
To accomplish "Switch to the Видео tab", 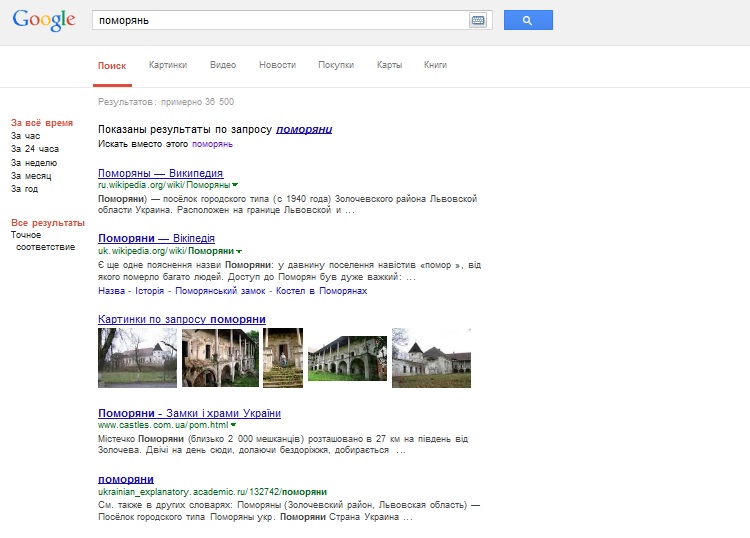I will pyautogui.click(x=223, y=65).
